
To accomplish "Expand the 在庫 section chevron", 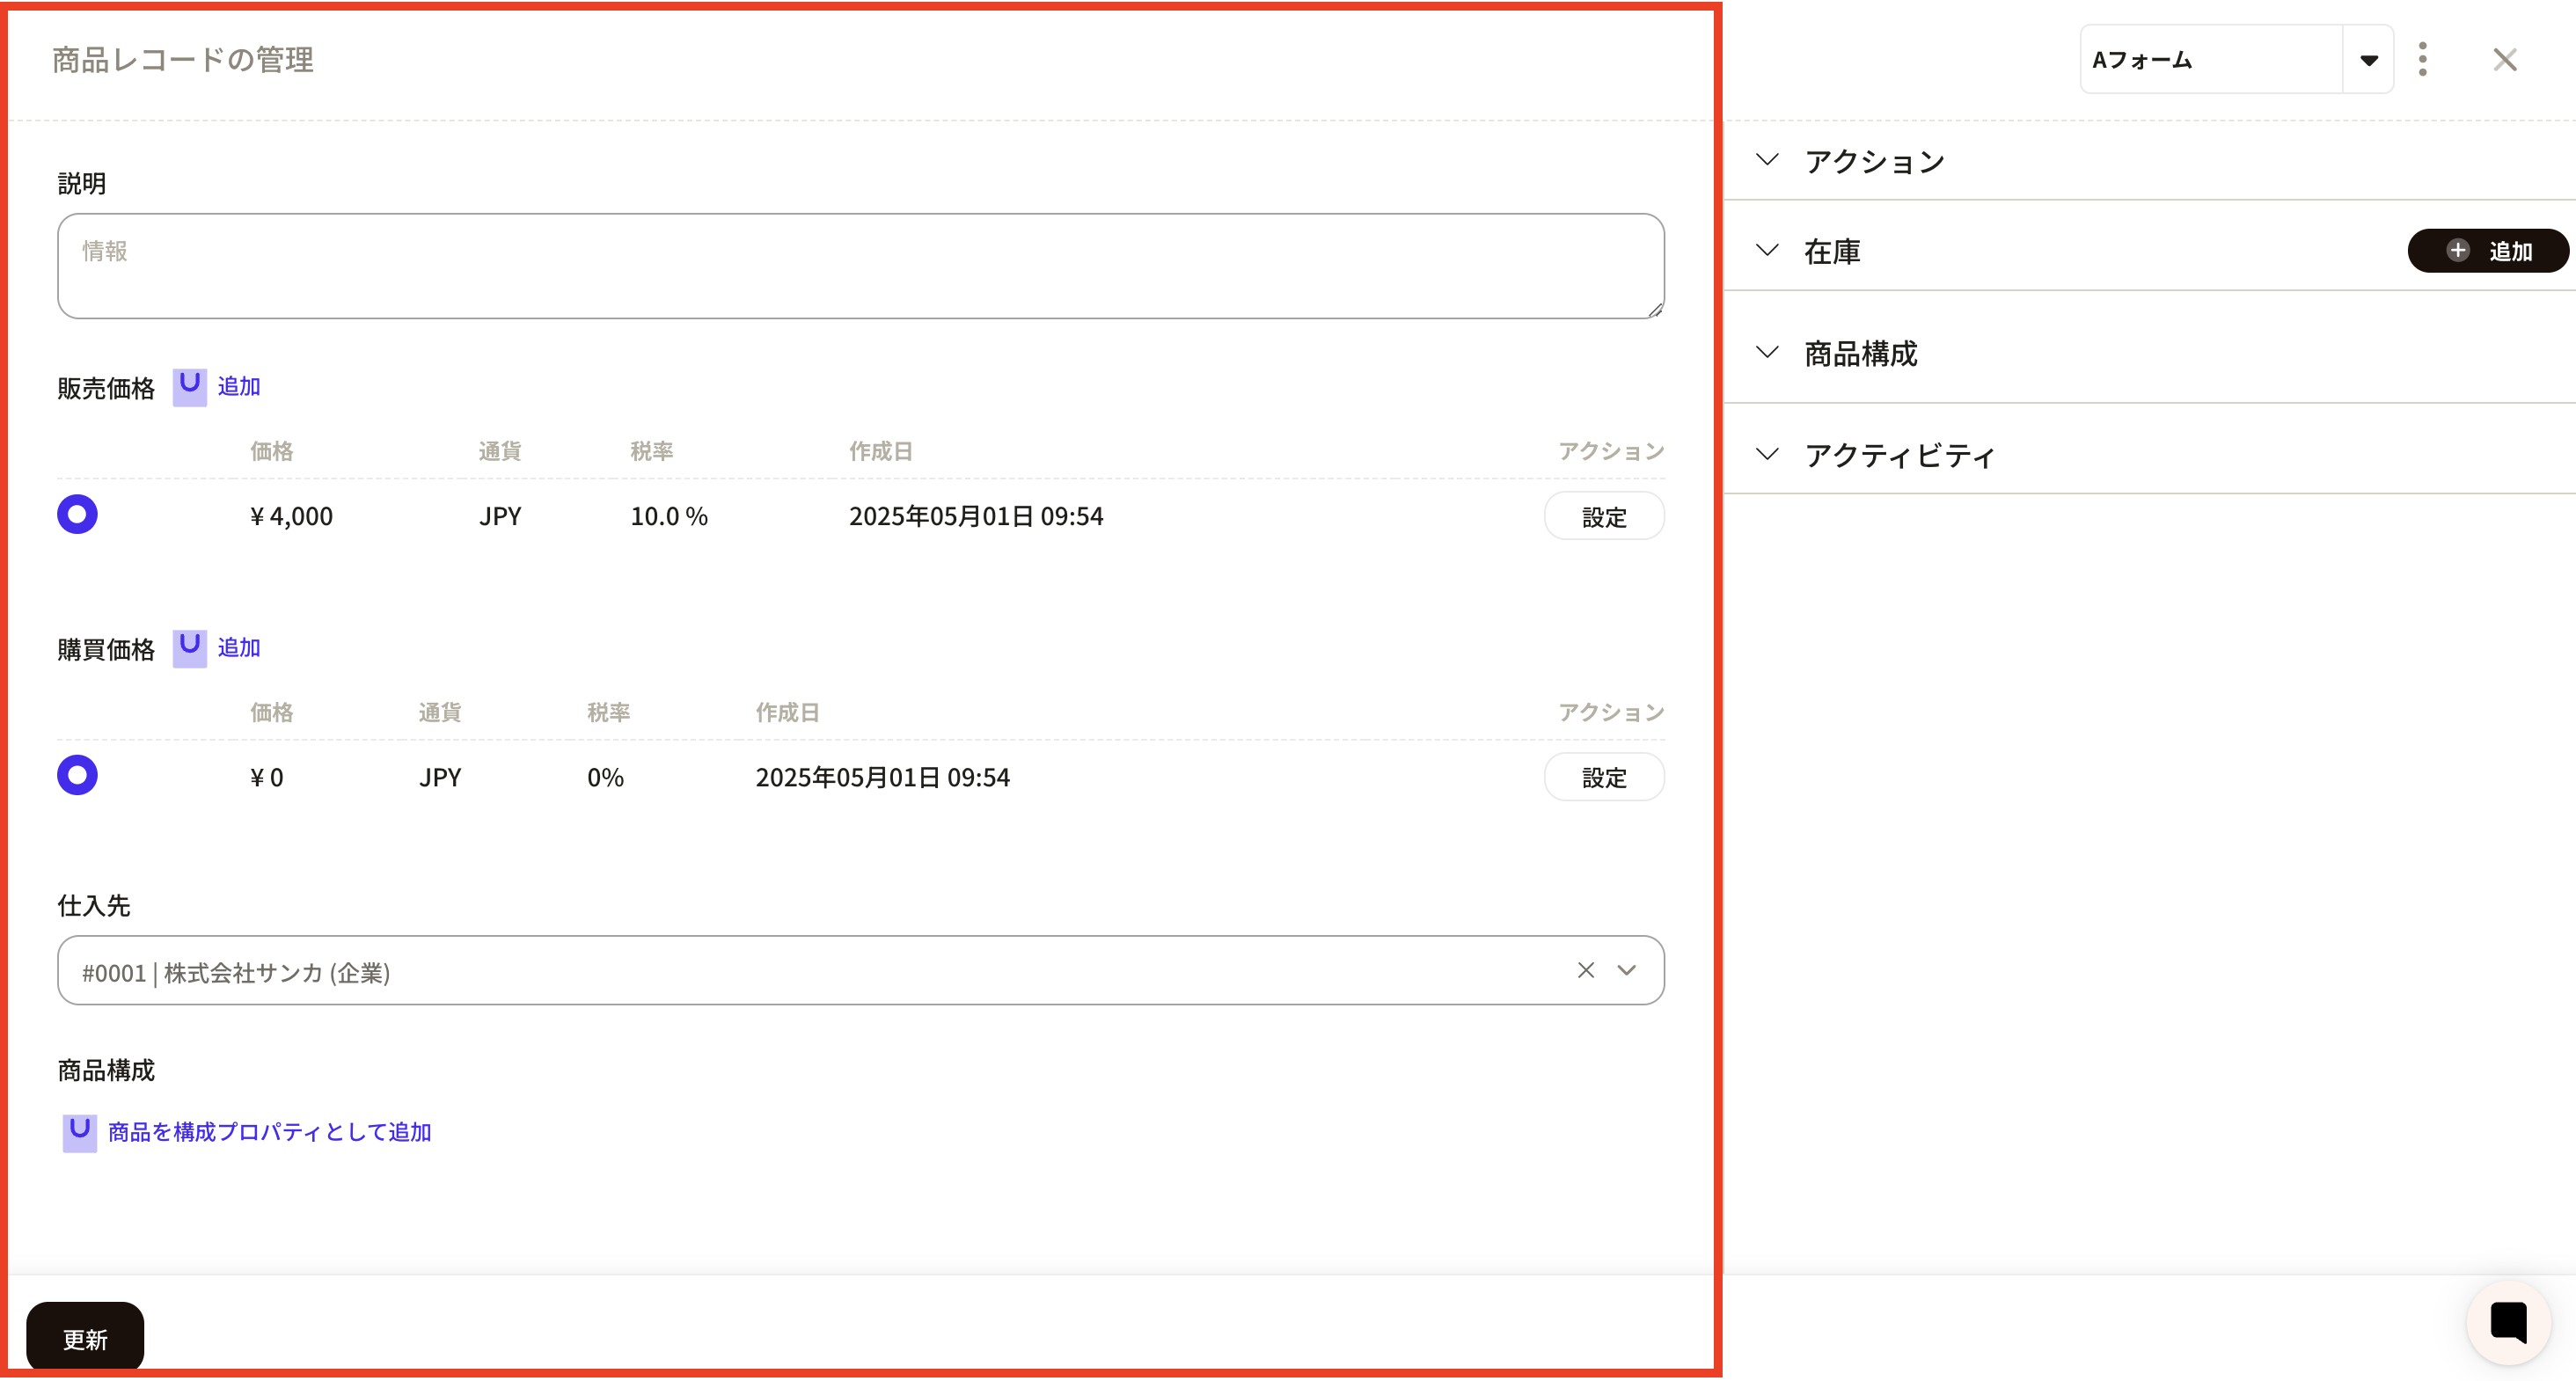I will tap(1767, 250).
